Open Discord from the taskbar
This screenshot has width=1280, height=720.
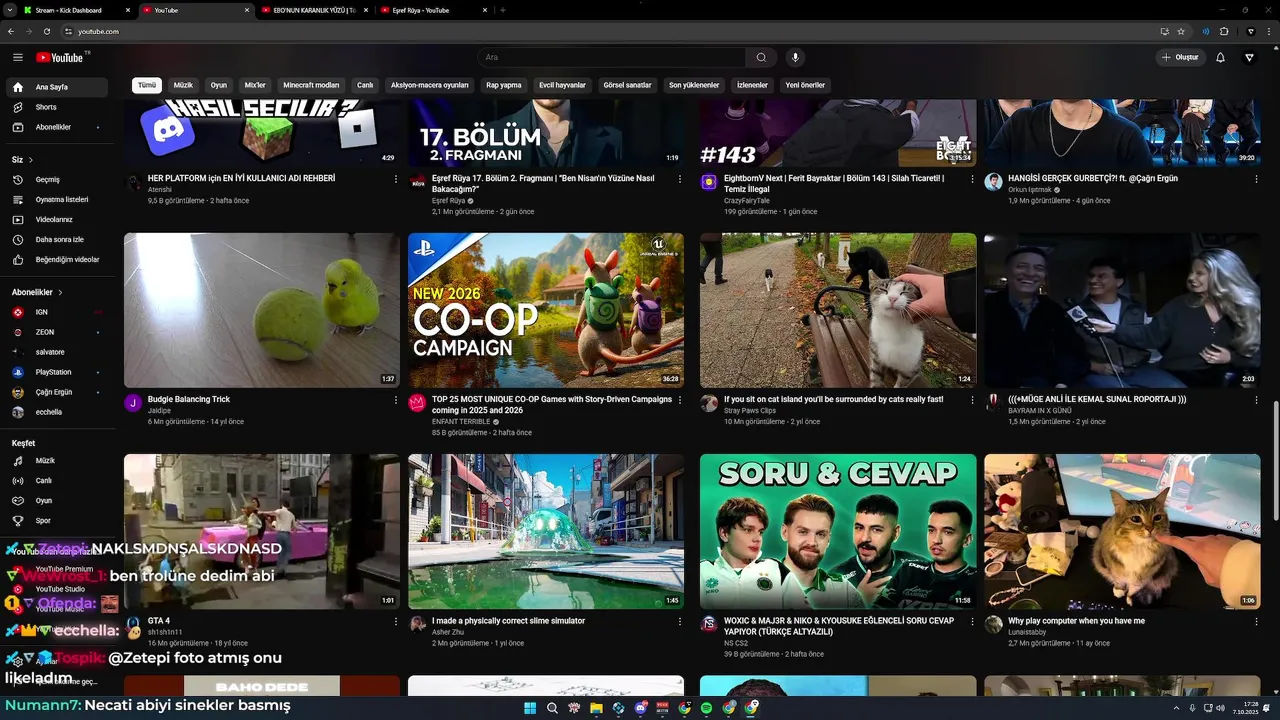[x=640, y=708]
